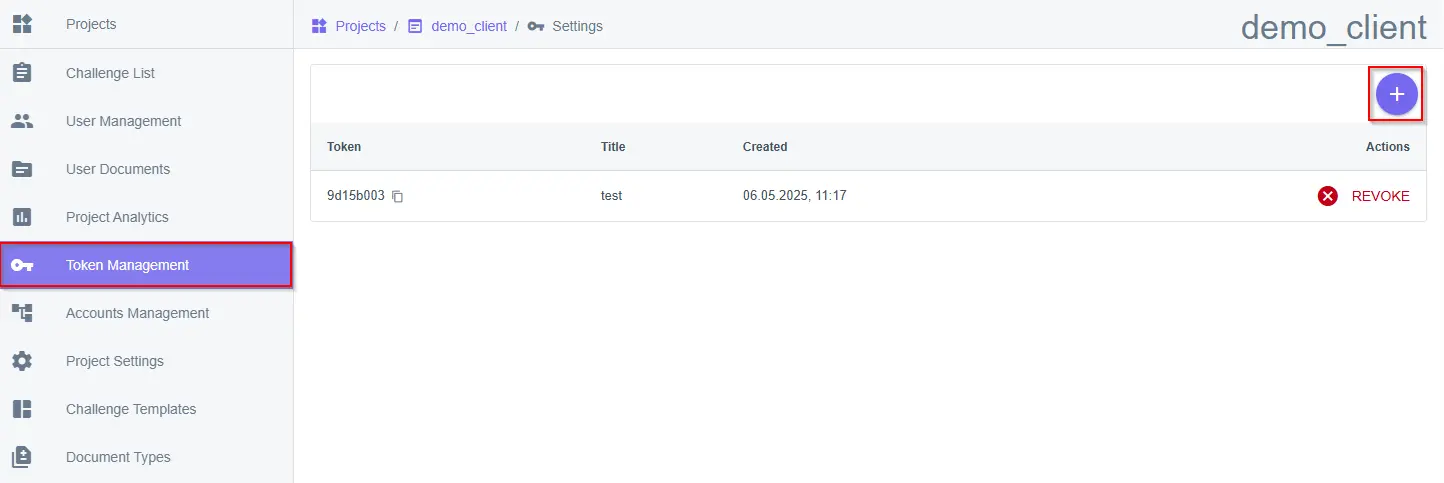This screenshot has width=1444, height=483.
Task: Open Projects from the sidebar menu
Action: click(x=91, y=24)
